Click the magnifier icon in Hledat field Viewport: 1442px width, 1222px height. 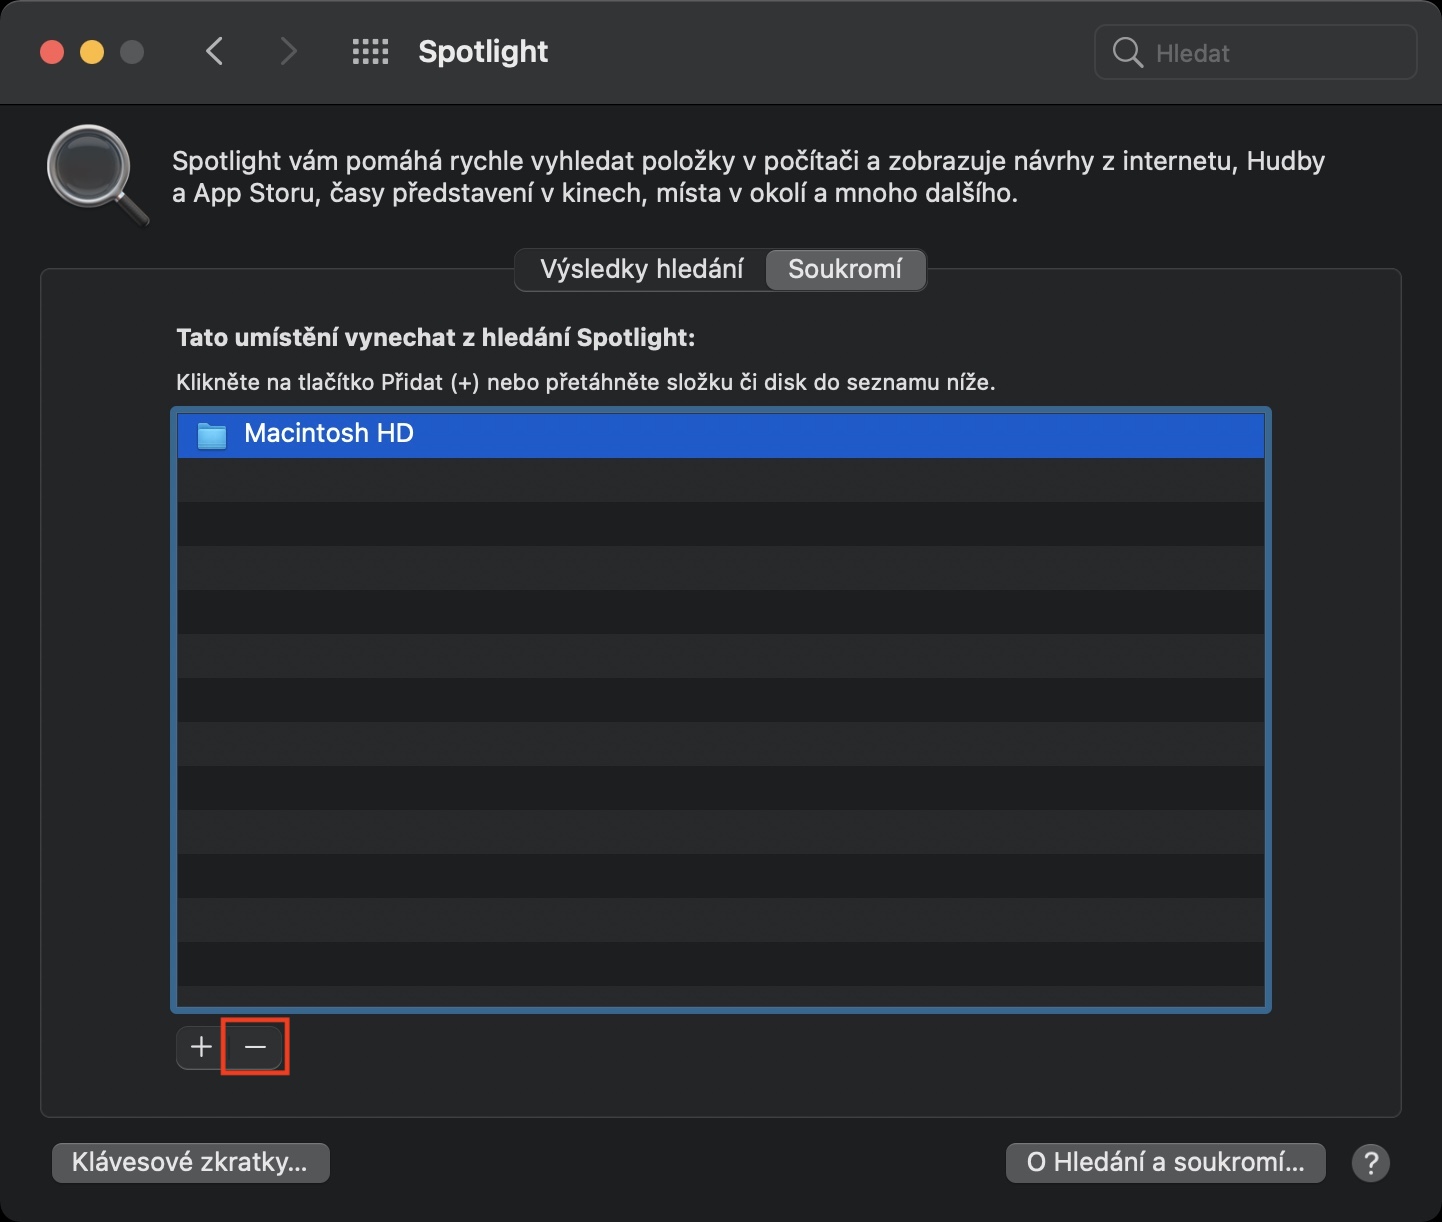1127,53
